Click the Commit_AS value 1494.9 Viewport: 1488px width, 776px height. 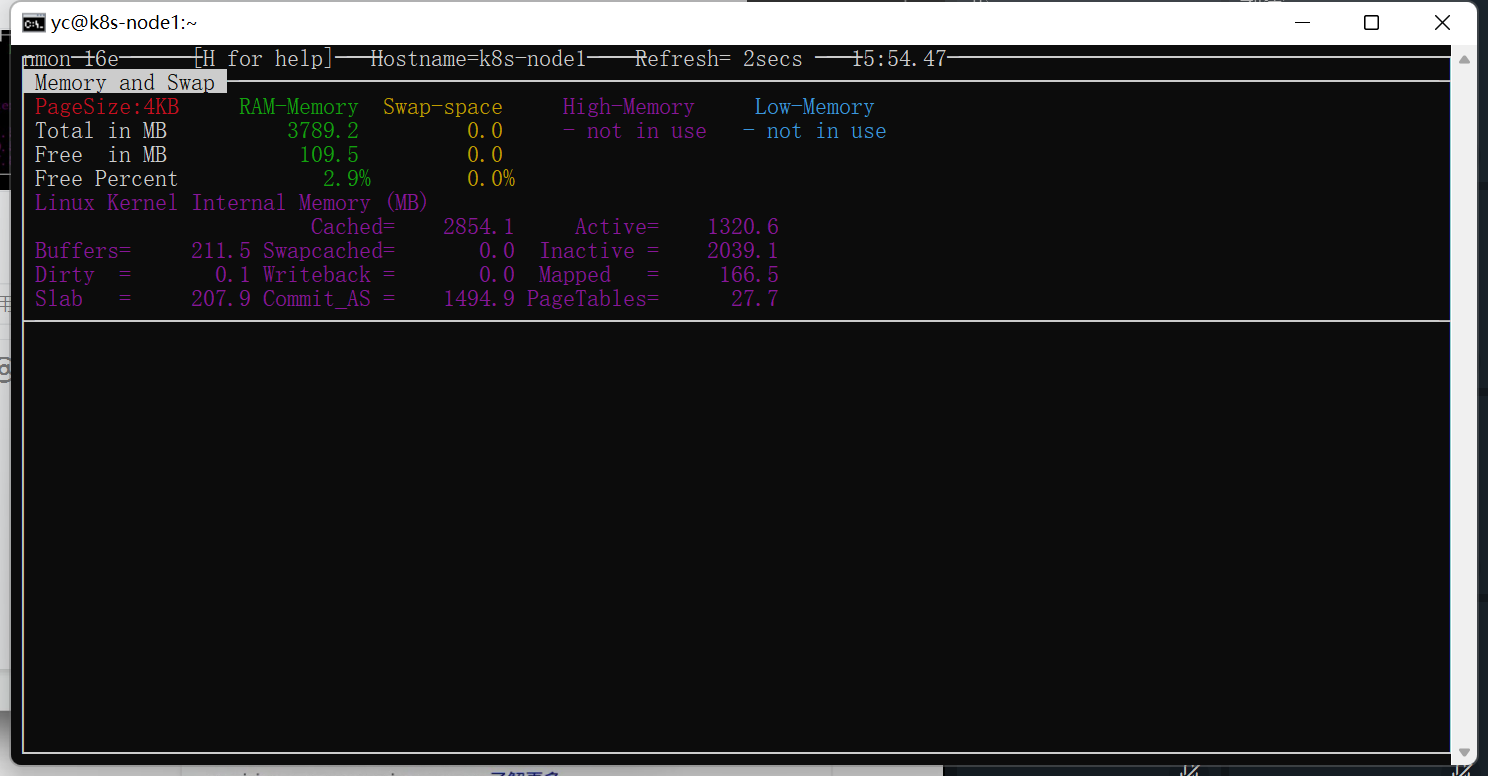(x=479, y=299)
